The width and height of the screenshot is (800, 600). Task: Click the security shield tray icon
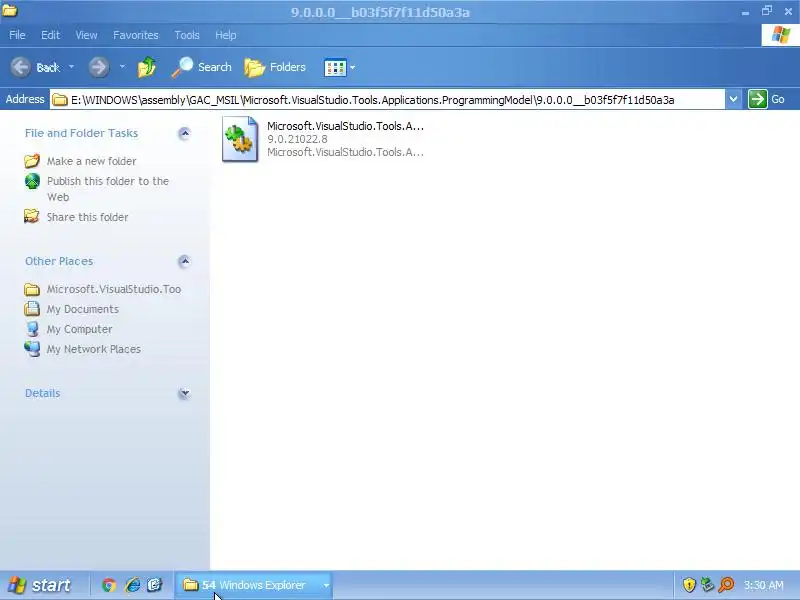click(x=689, y=585)
